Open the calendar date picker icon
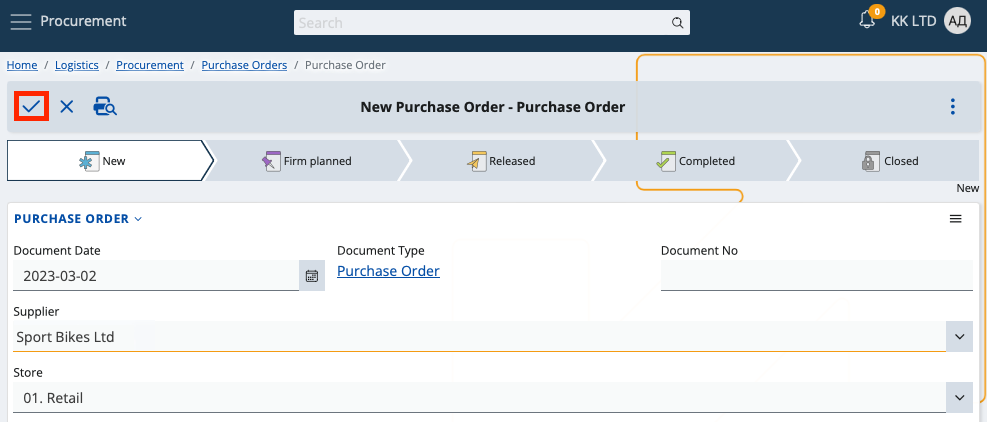Viewport: 987px width, 422px height. tap(312, 276)
